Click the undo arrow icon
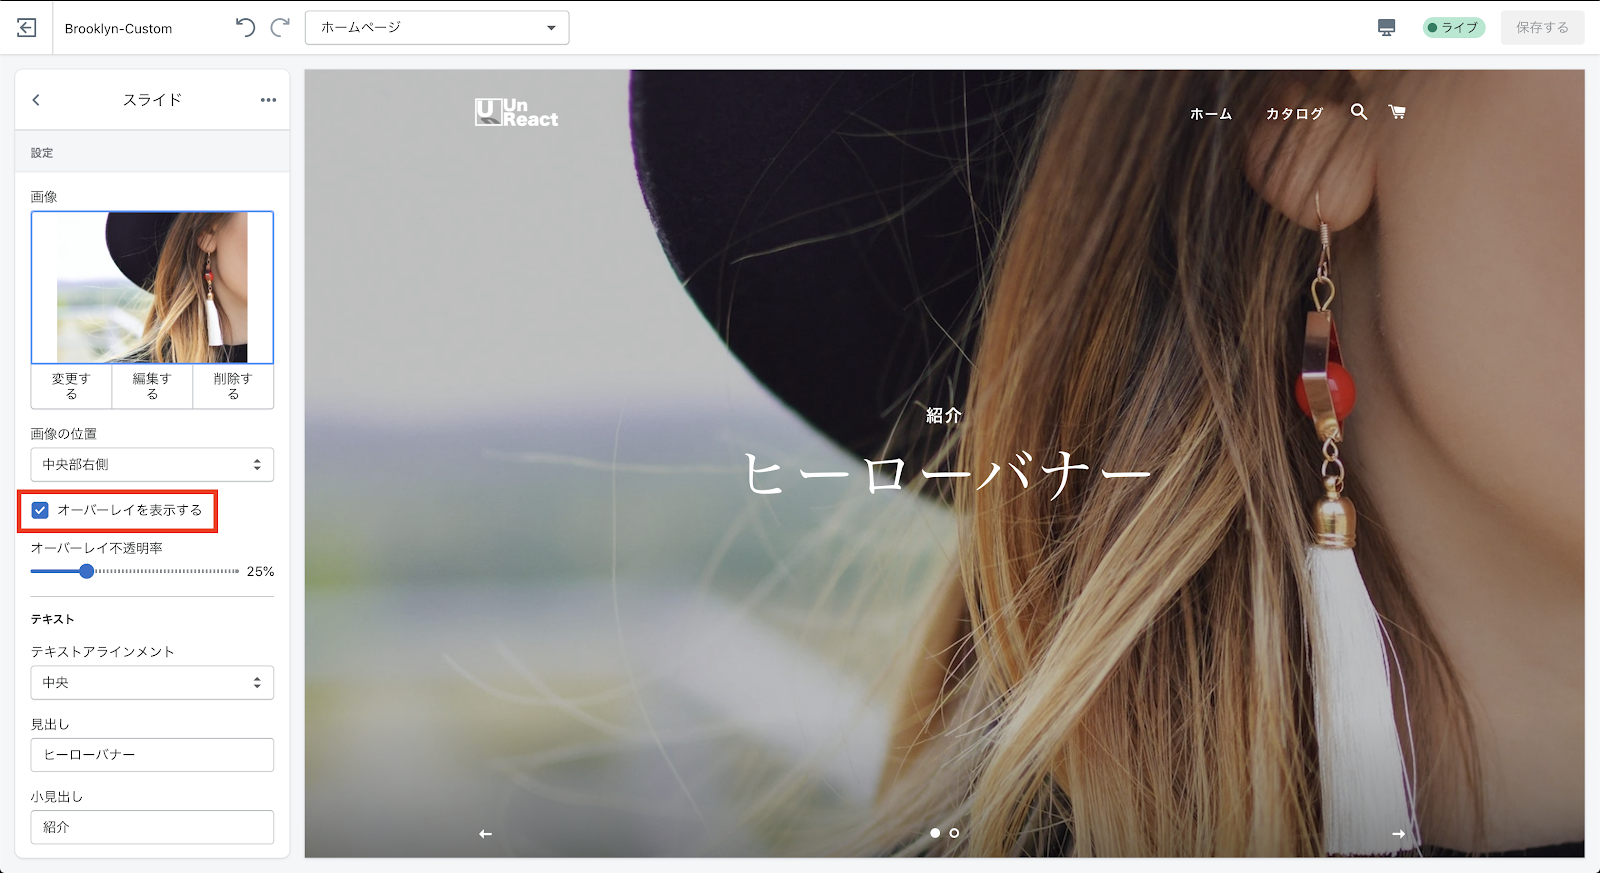This screenshot has width=1600, height=873. tap(245, 27)
